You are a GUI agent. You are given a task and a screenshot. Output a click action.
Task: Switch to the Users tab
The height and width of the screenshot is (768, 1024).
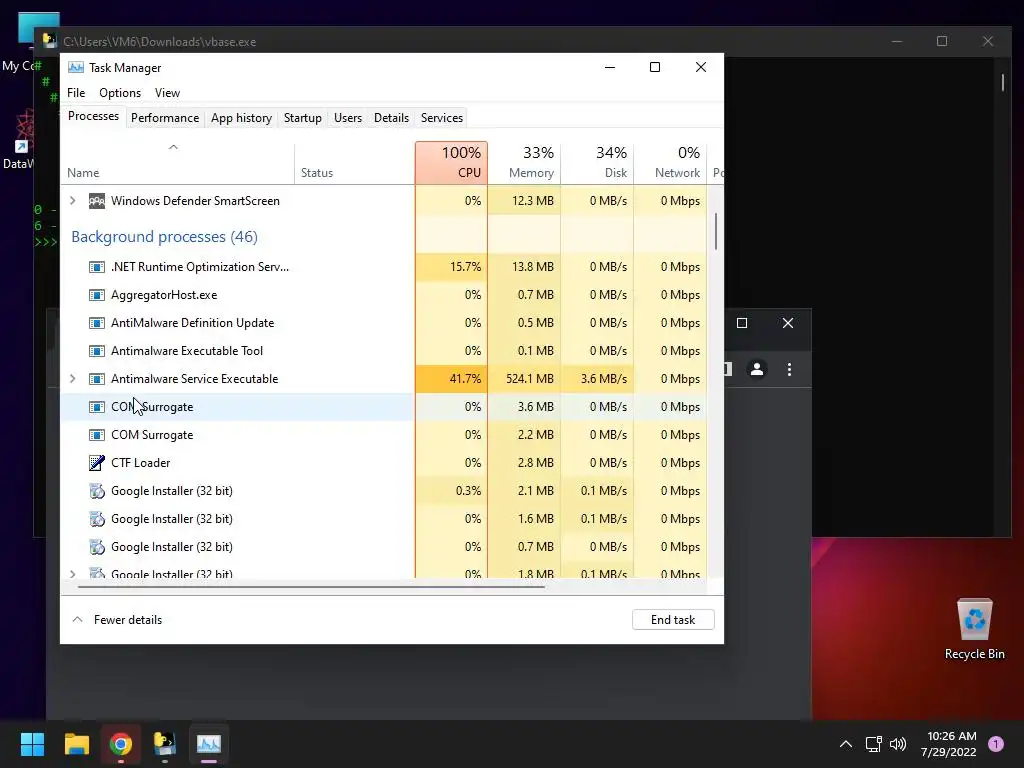[347, 118]
